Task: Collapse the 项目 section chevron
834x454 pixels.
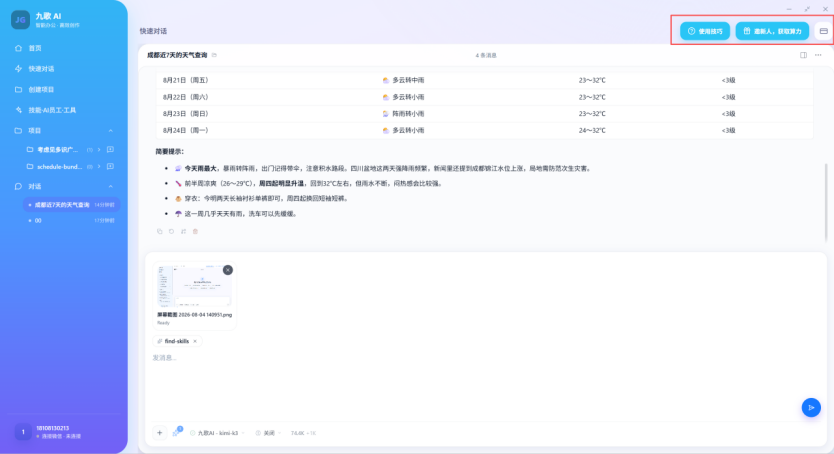Action: point(111,131)
